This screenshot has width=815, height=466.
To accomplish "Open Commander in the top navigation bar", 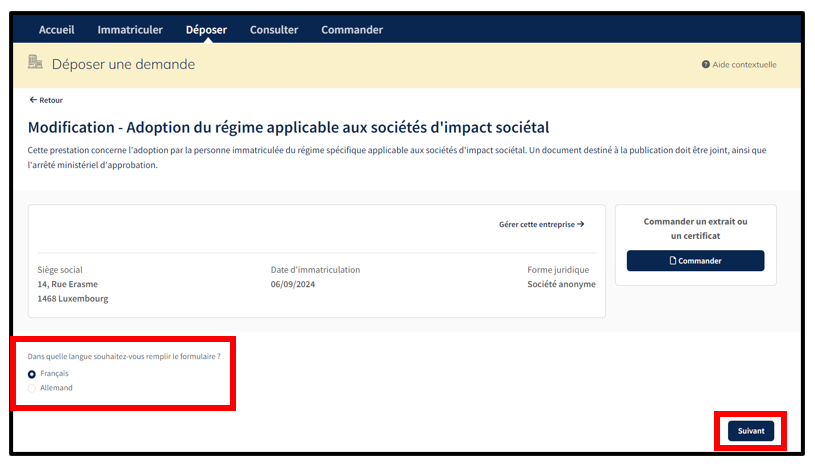I will pyautogui.click(x=352, y=30).
